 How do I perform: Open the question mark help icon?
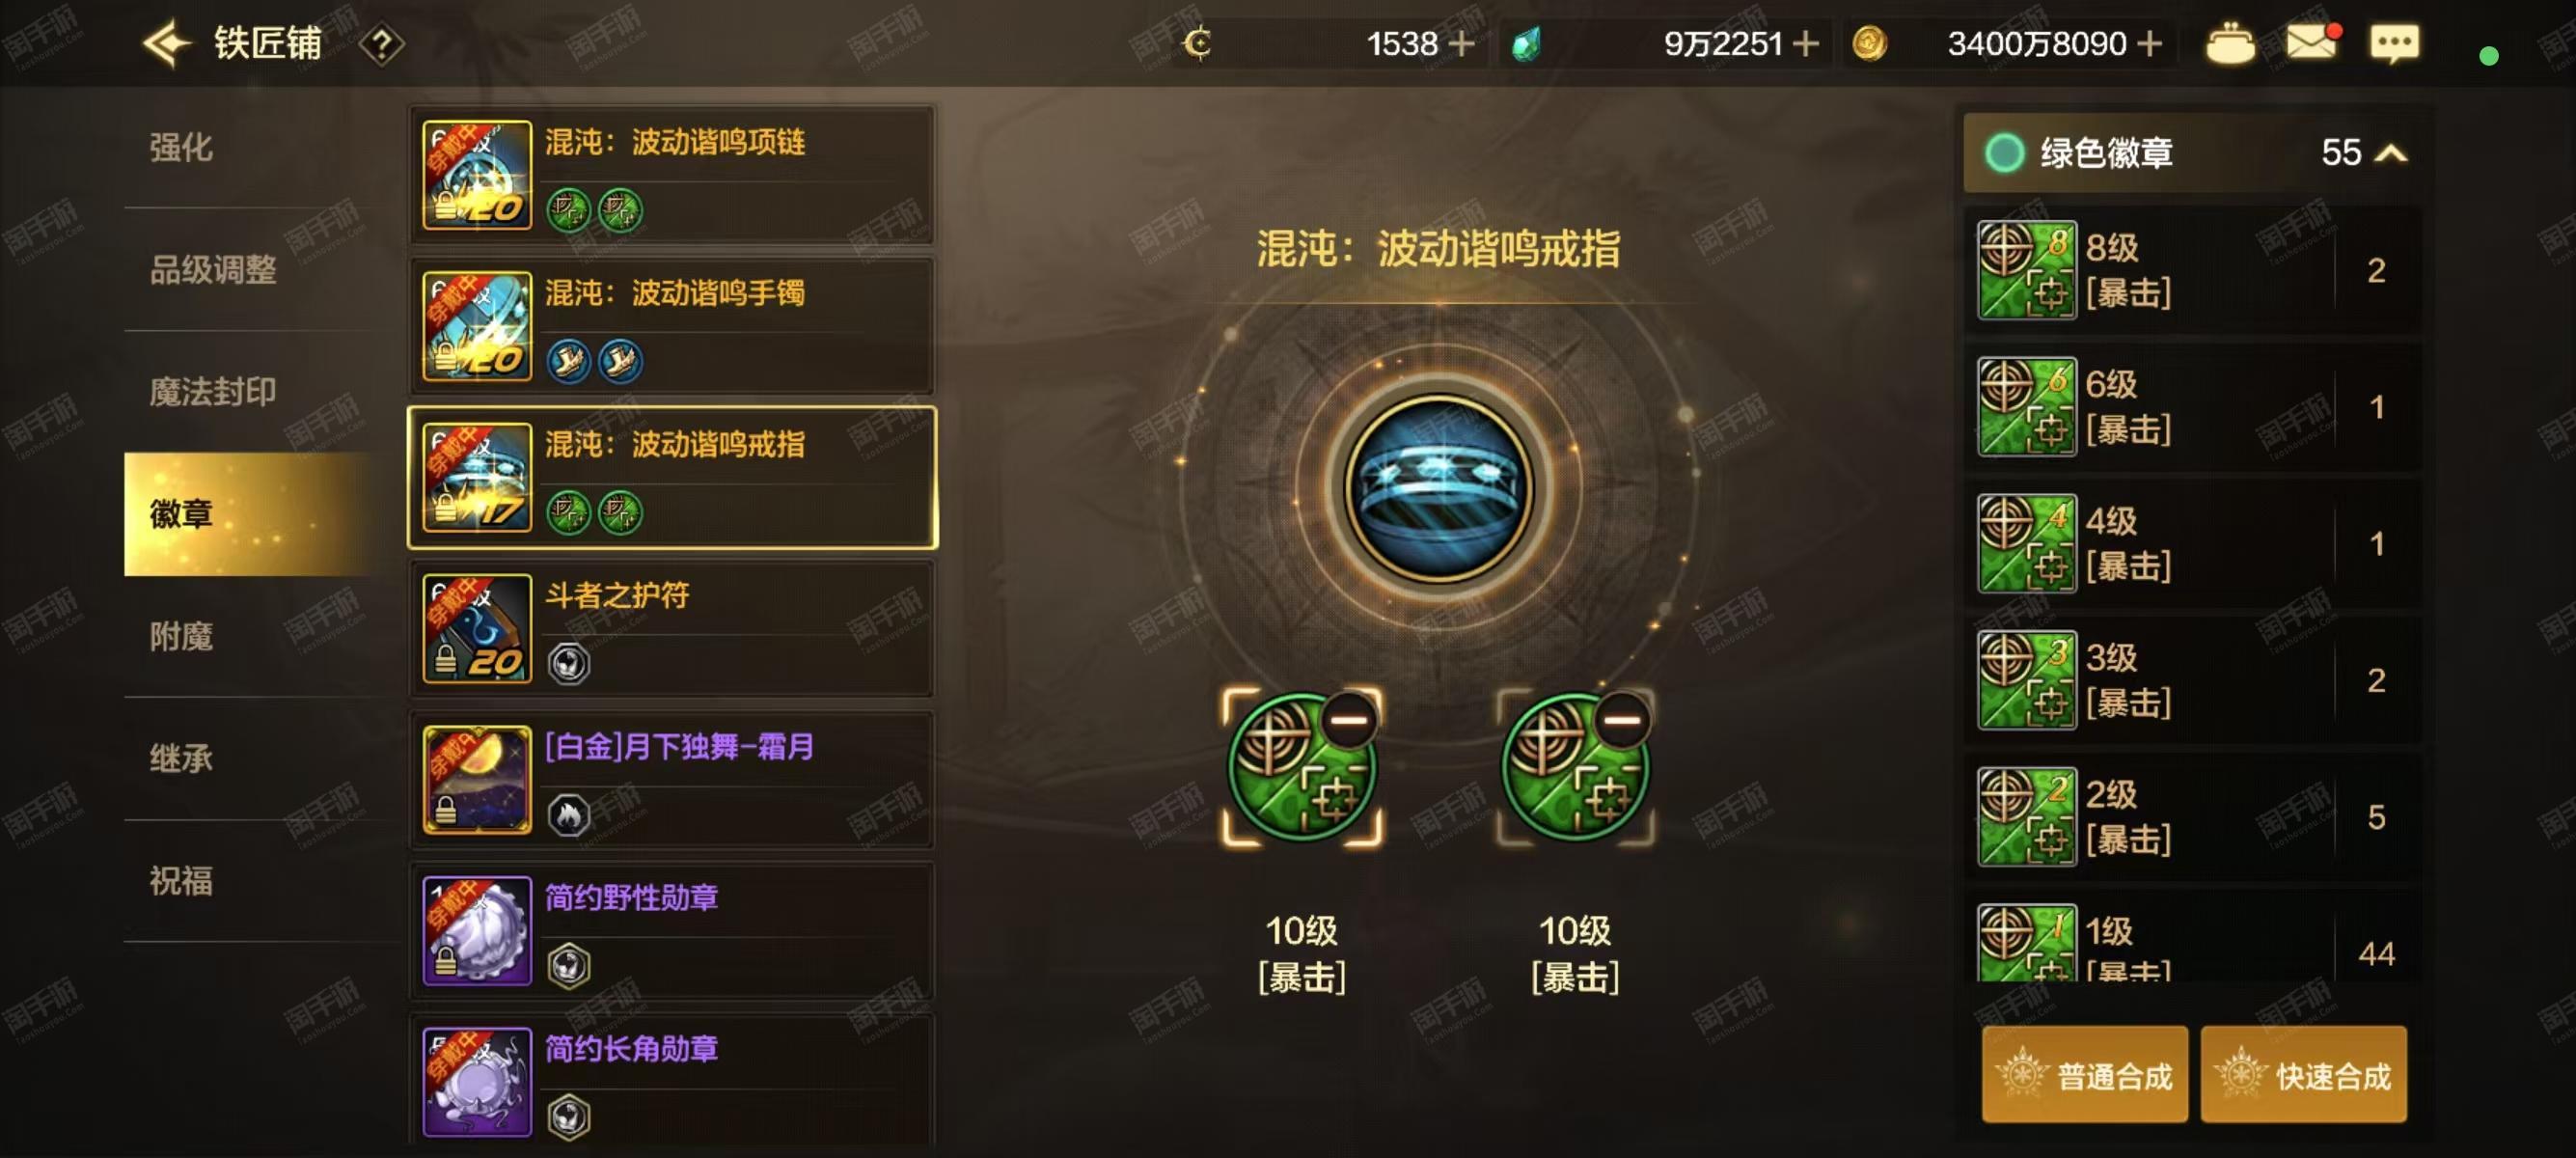pyautogui.click(x=381, y=44)
